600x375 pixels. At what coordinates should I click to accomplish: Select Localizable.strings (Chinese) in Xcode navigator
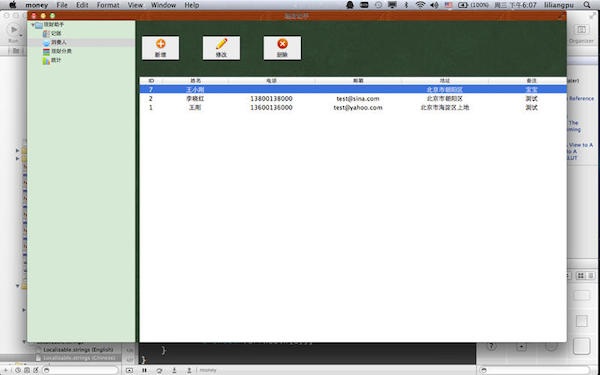pyautogui.click(x=79, y=358)
